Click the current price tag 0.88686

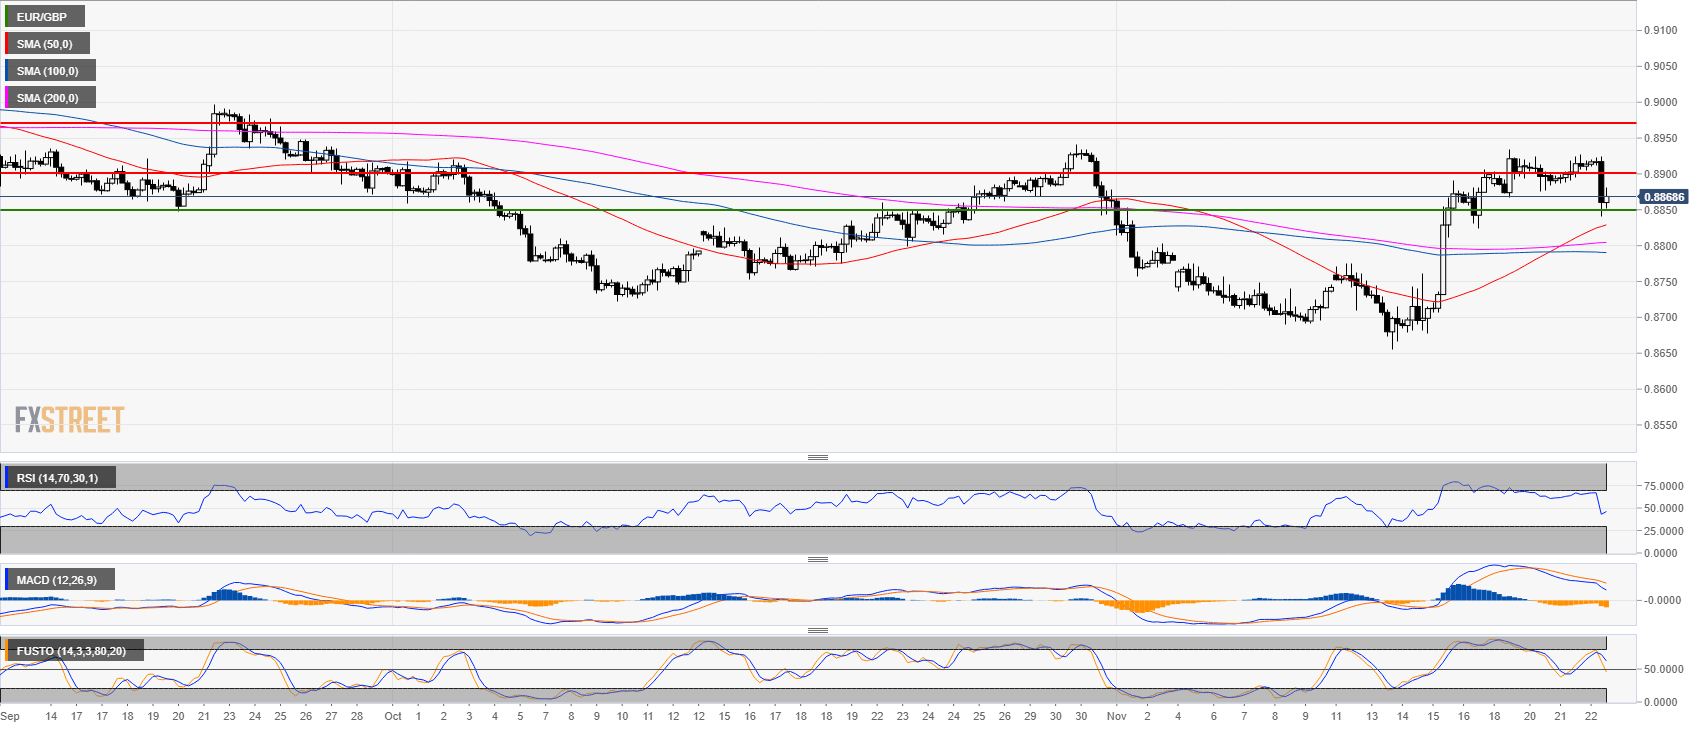(1664, 197)
